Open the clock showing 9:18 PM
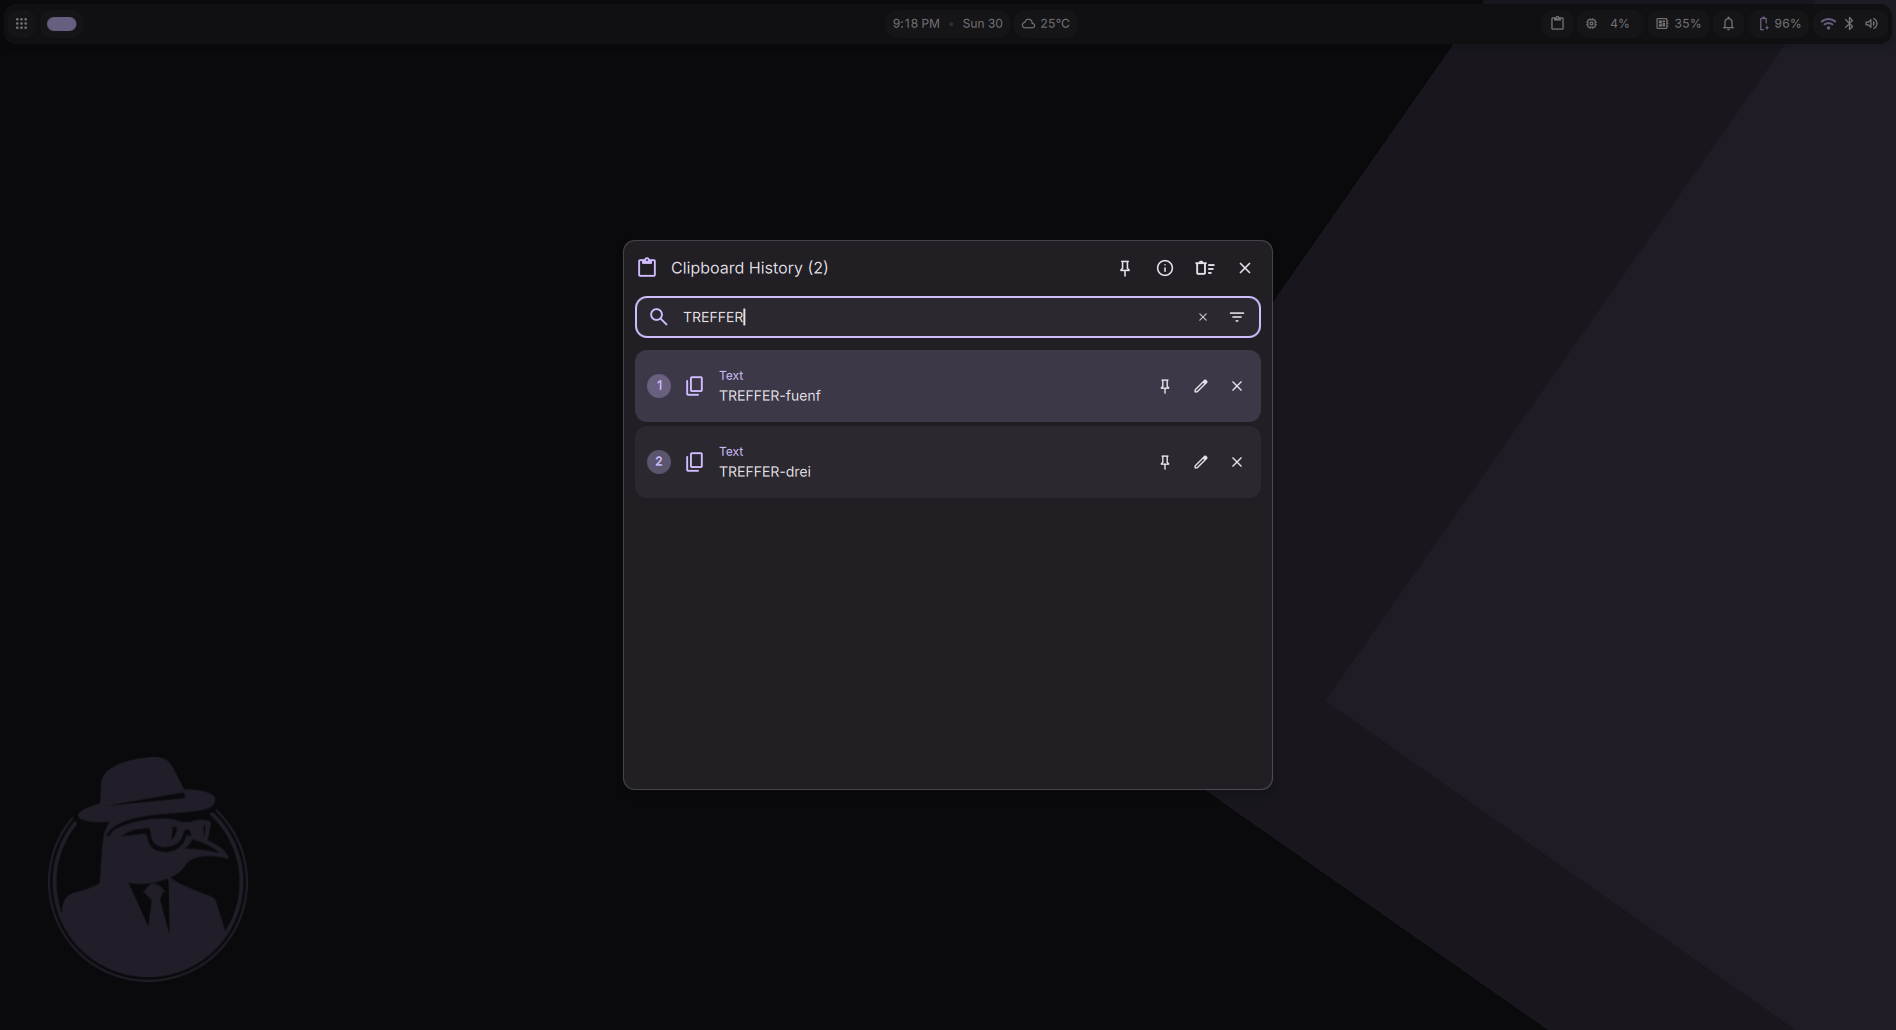The height and width of the screenshot is (1030, 1896). (916, 23)
